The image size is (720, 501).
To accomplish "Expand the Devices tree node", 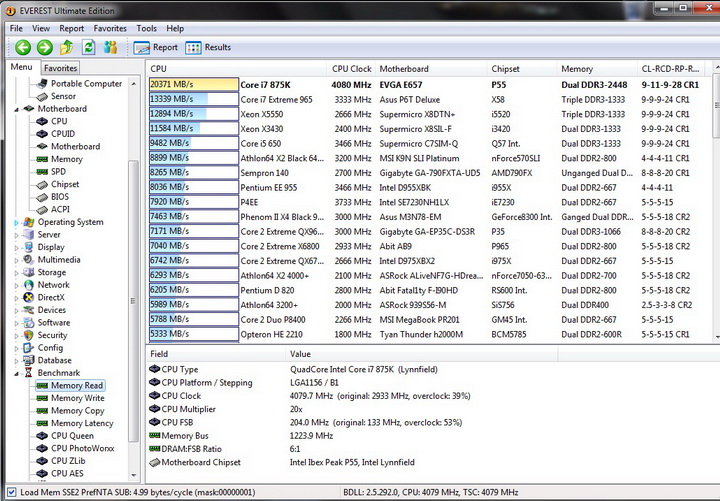I will coord(17,310).
